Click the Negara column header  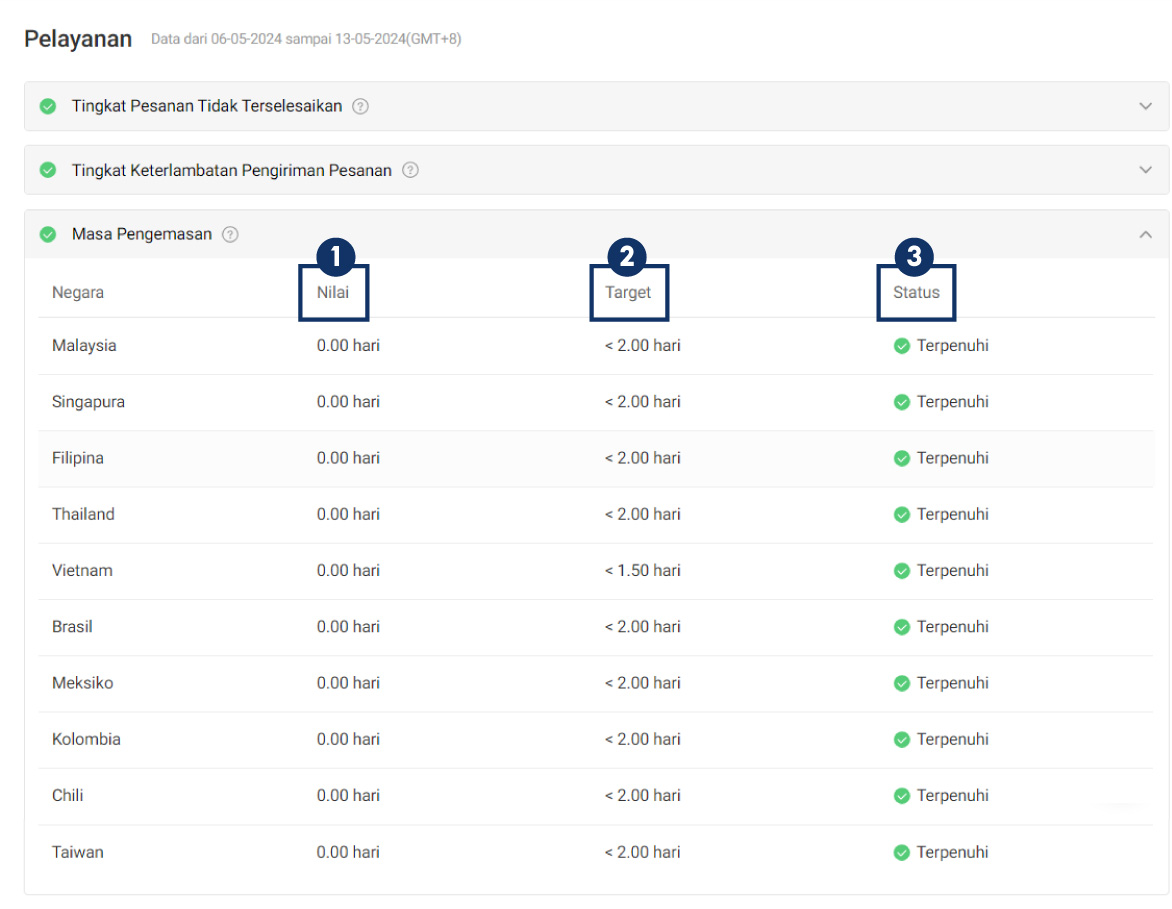(x=78, y=292)
